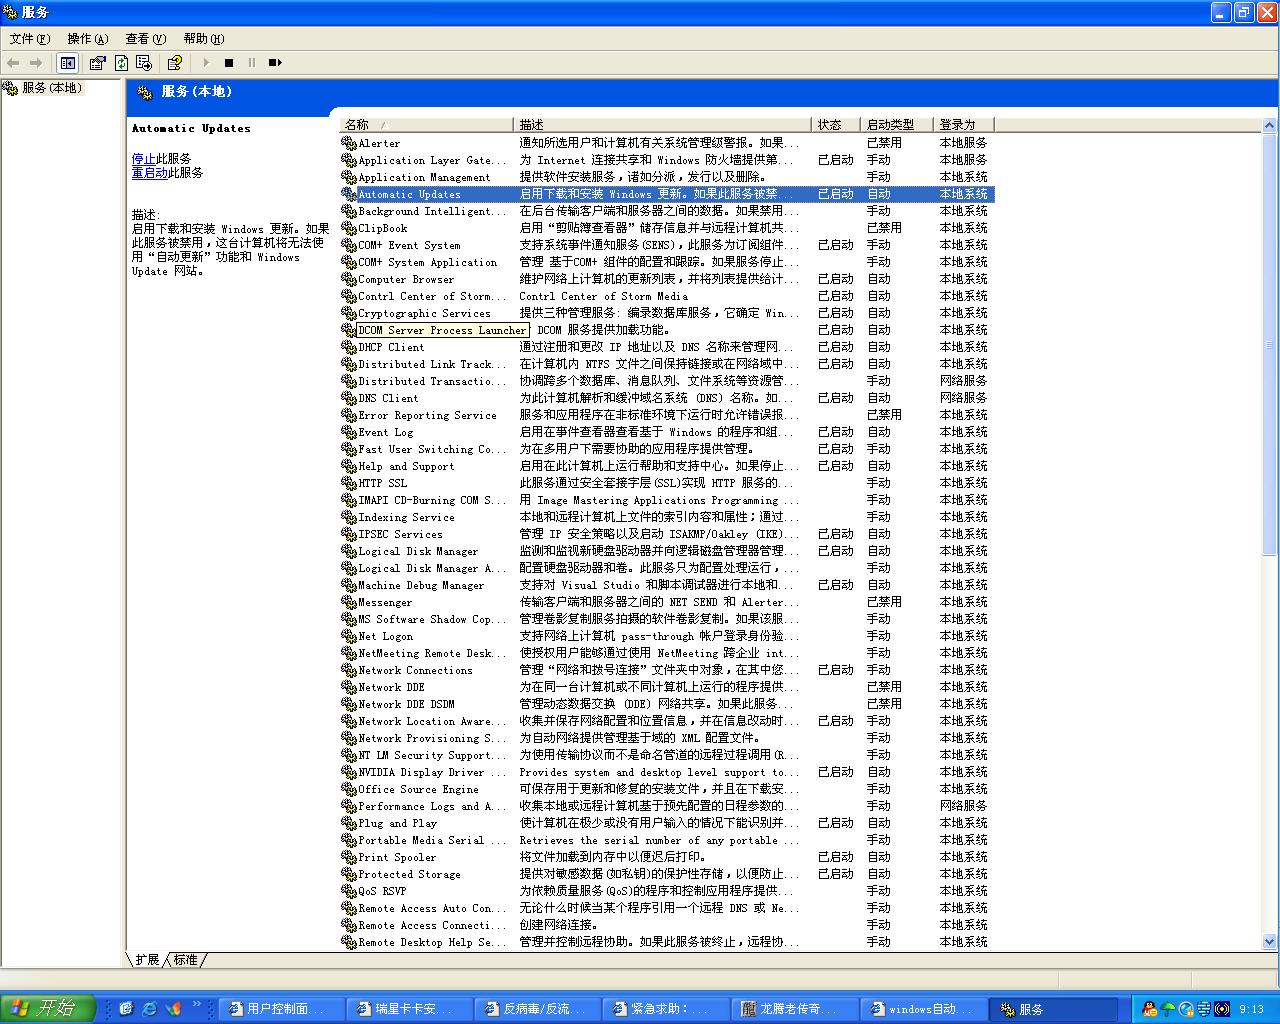Select the Background Intelligent service row
The width and height of the screenshot is (1280, 1024).
tap(667, 211)
